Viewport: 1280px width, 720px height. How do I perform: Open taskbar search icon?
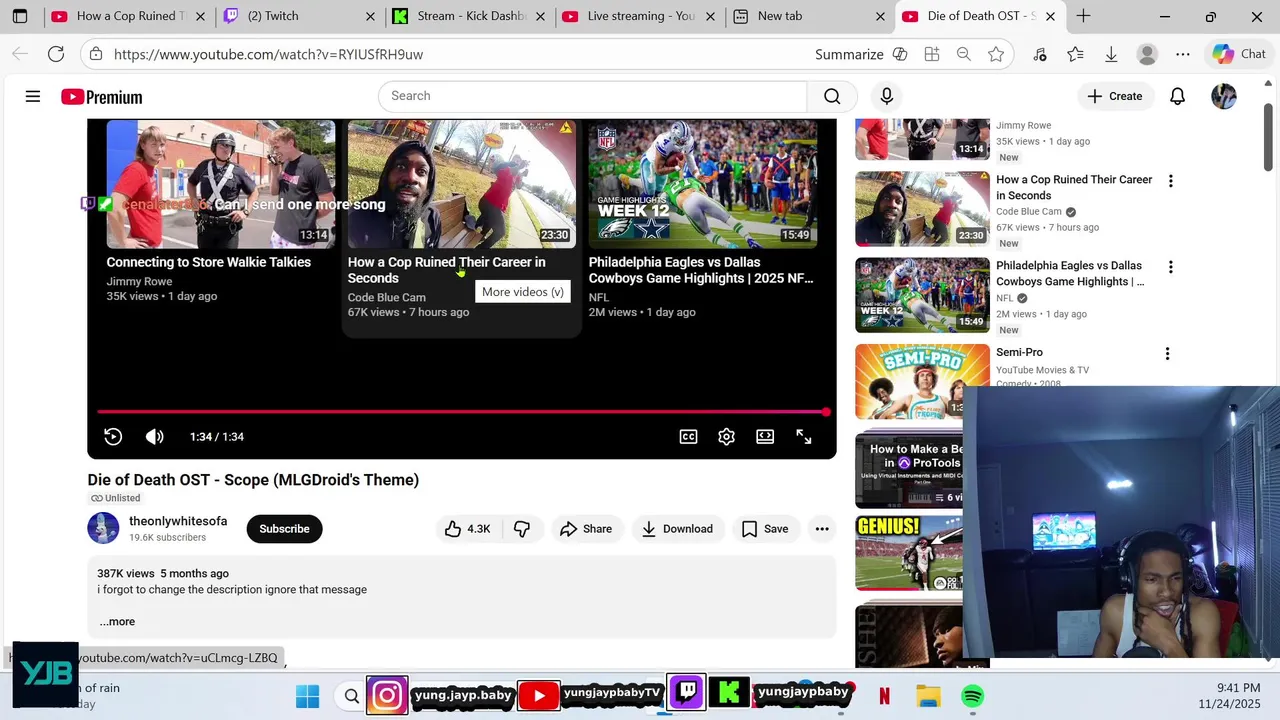point(352,696)
